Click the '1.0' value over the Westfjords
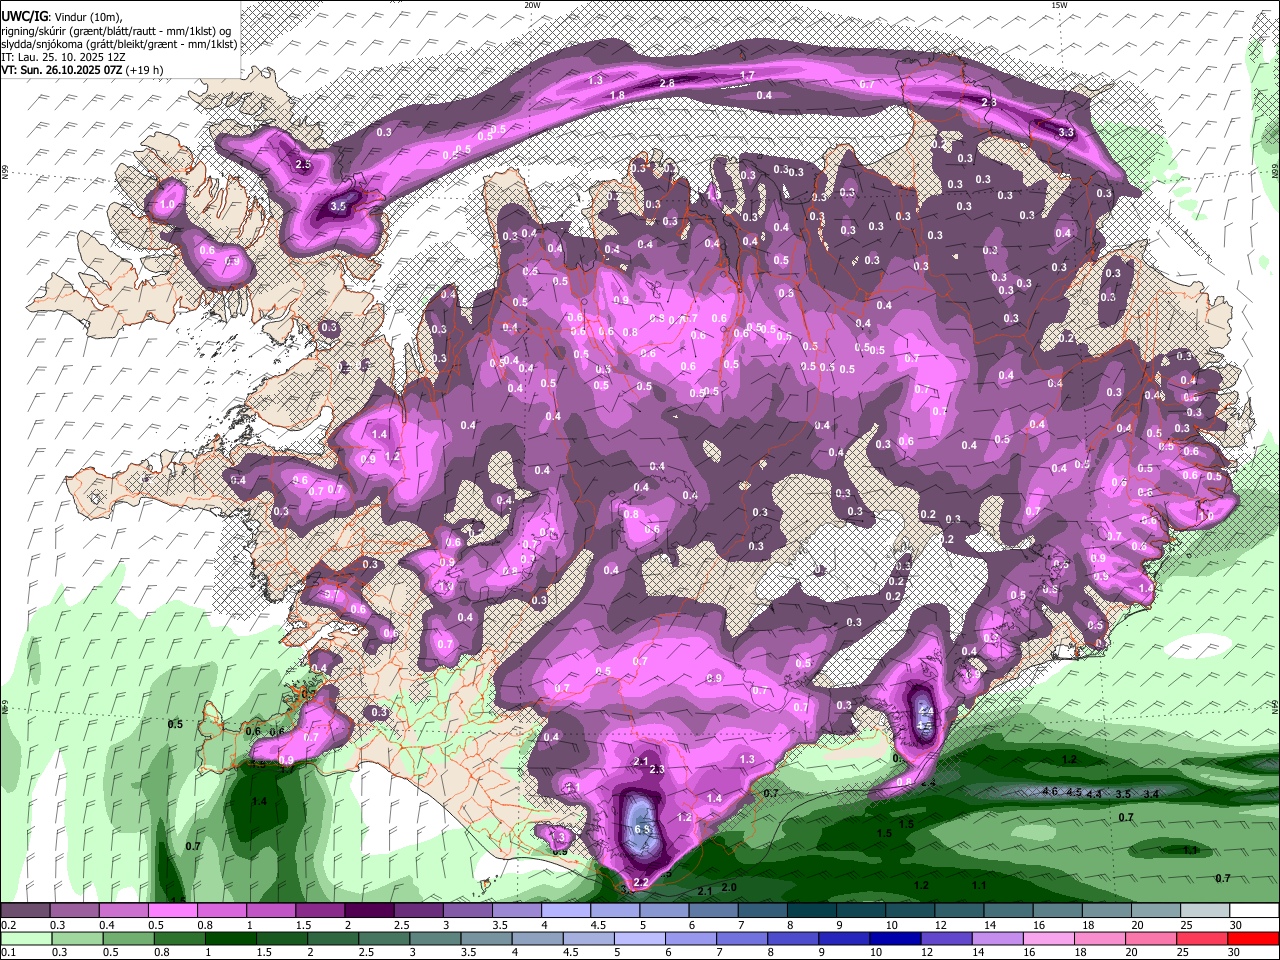1280x960 pixels. 167,205
